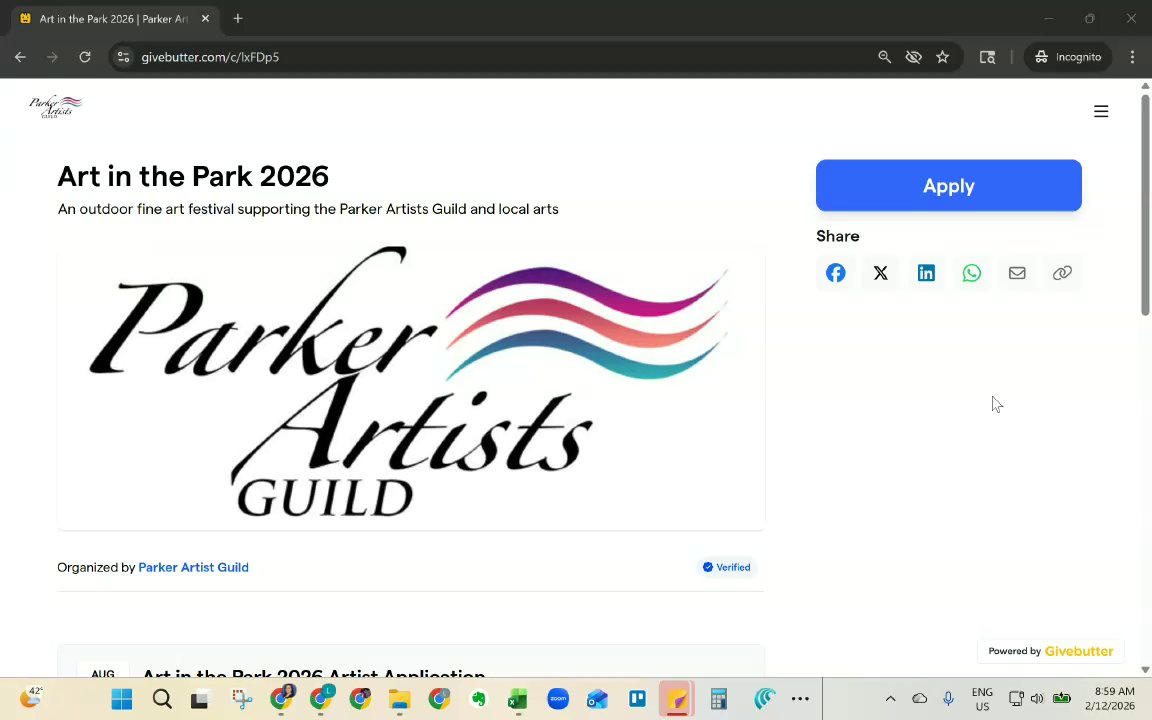Open Trello from the taskbar
Viewport: 1152px width, 720px height.
click(637, 699)
